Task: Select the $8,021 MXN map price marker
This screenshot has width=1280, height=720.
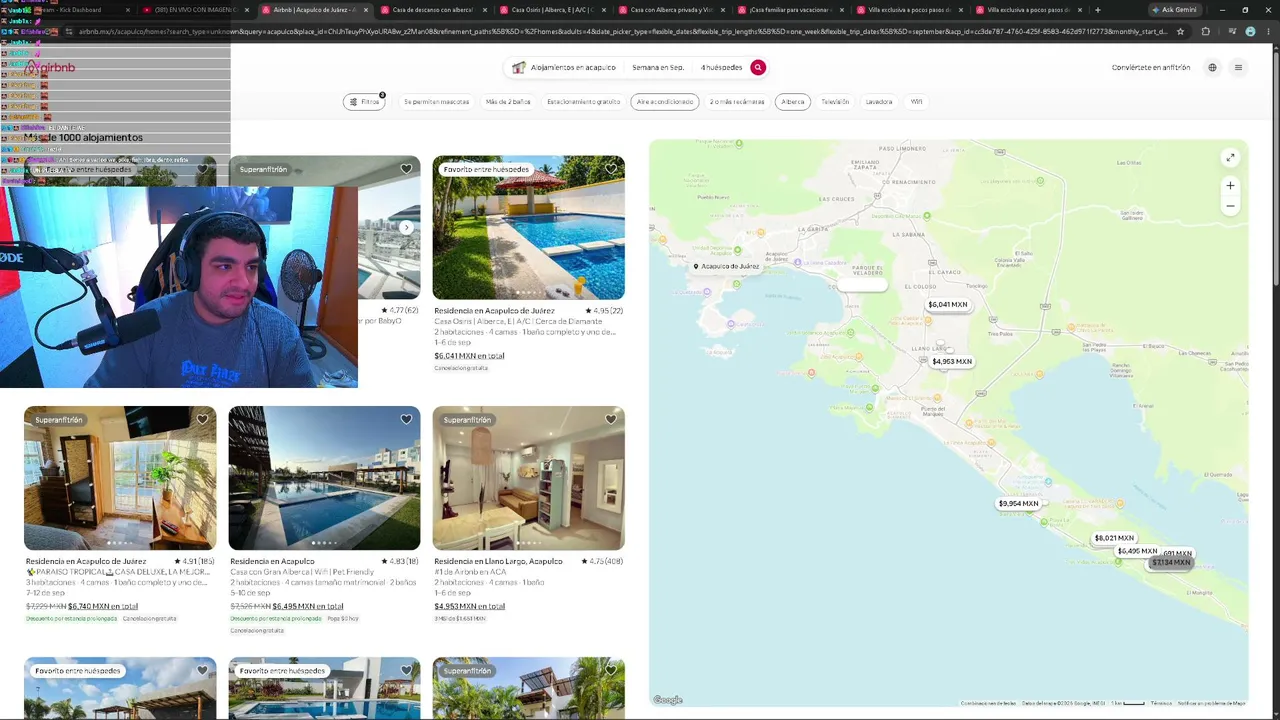Action: (x=1114, y=538)
